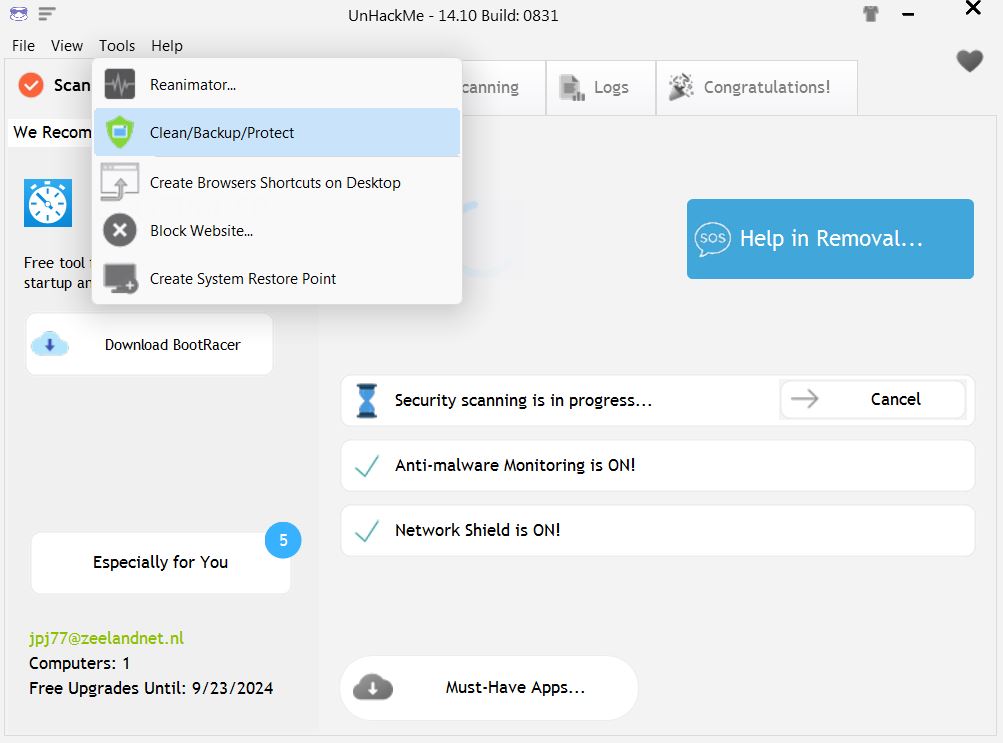
Task: Open the View menu
Action: (67, 46)
